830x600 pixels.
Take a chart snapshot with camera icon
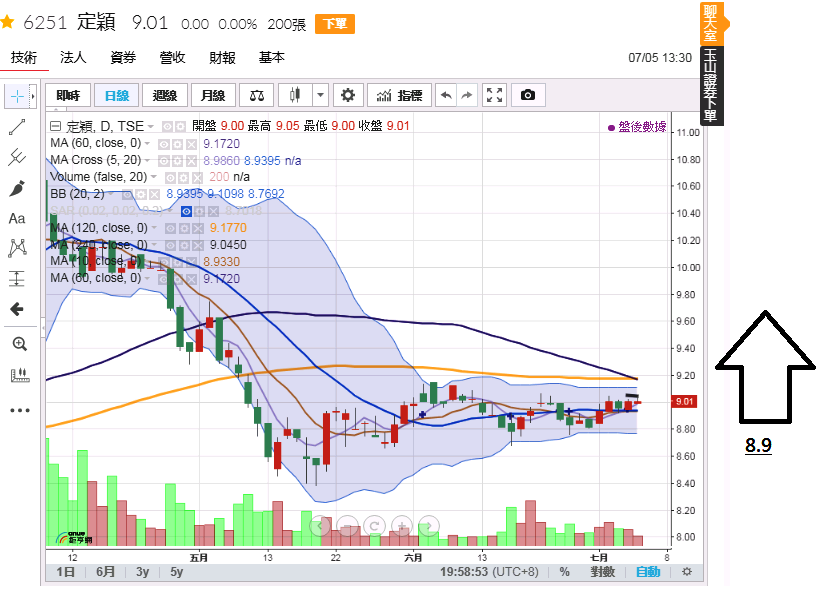pyautogui.click(x=528, y=96)
